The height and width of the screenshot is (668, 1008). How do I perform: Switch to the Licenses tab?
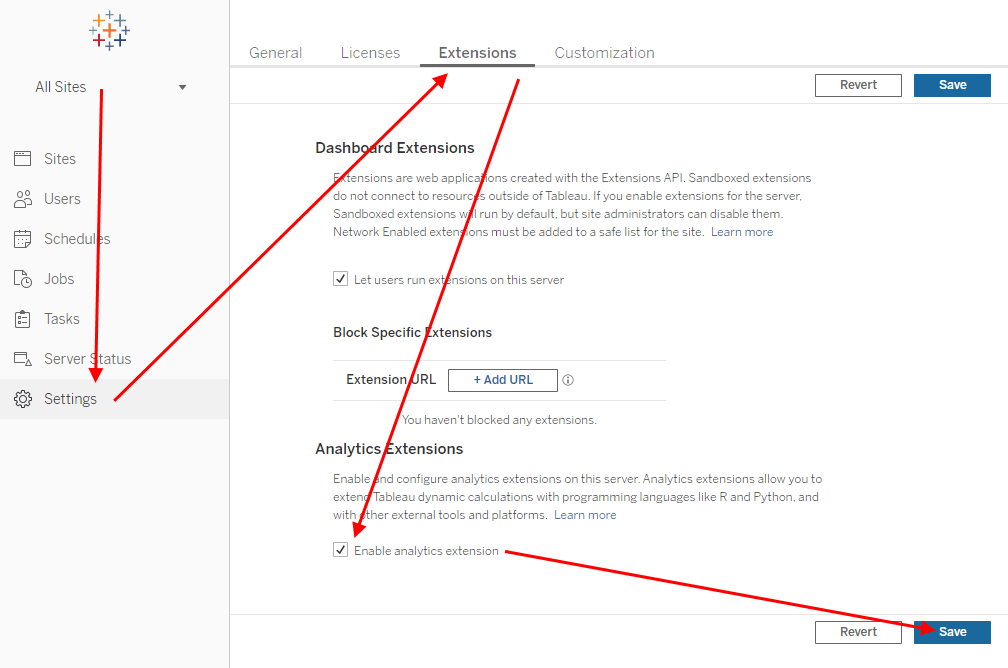point(370,53)
